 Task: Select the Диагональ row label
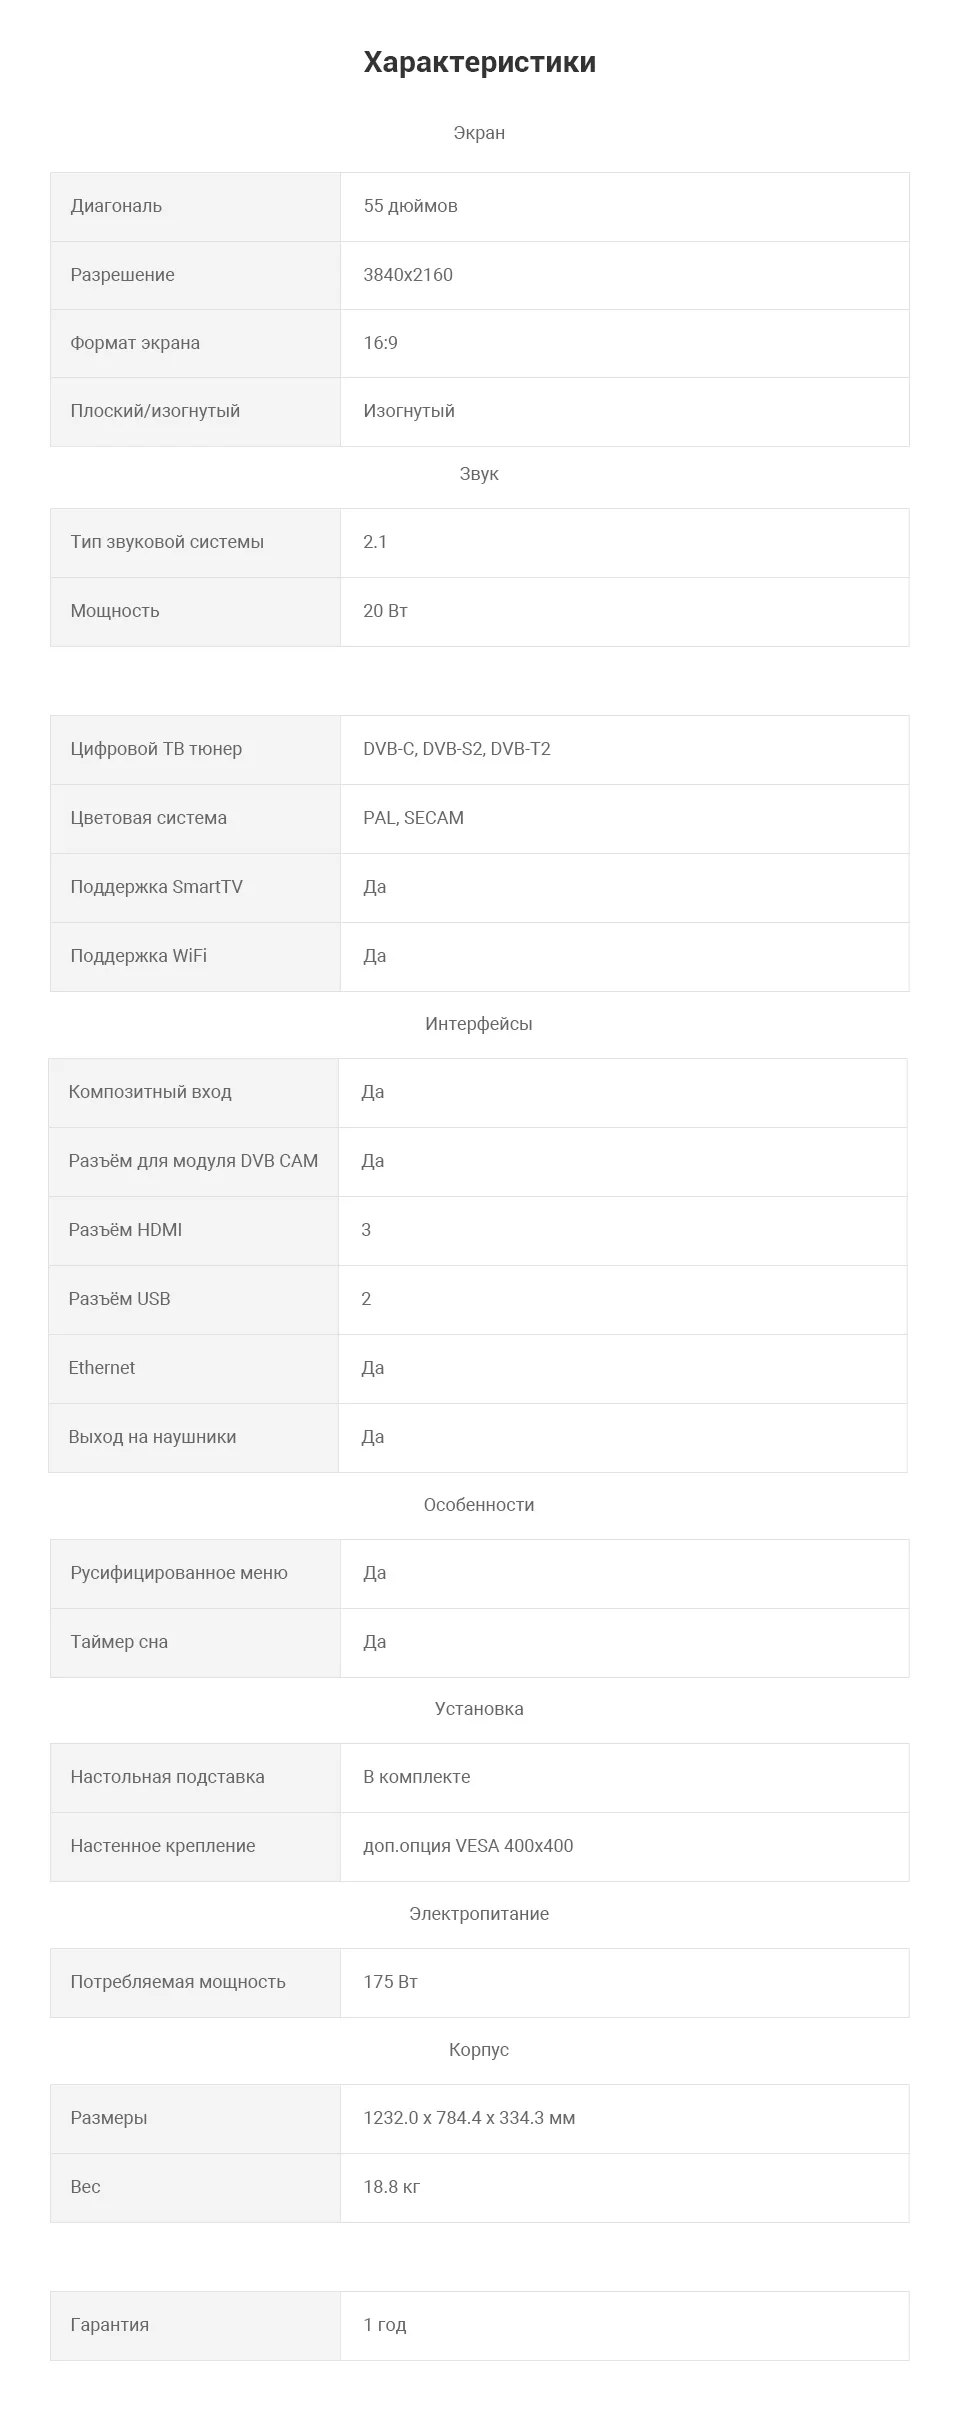pos(116,206)
